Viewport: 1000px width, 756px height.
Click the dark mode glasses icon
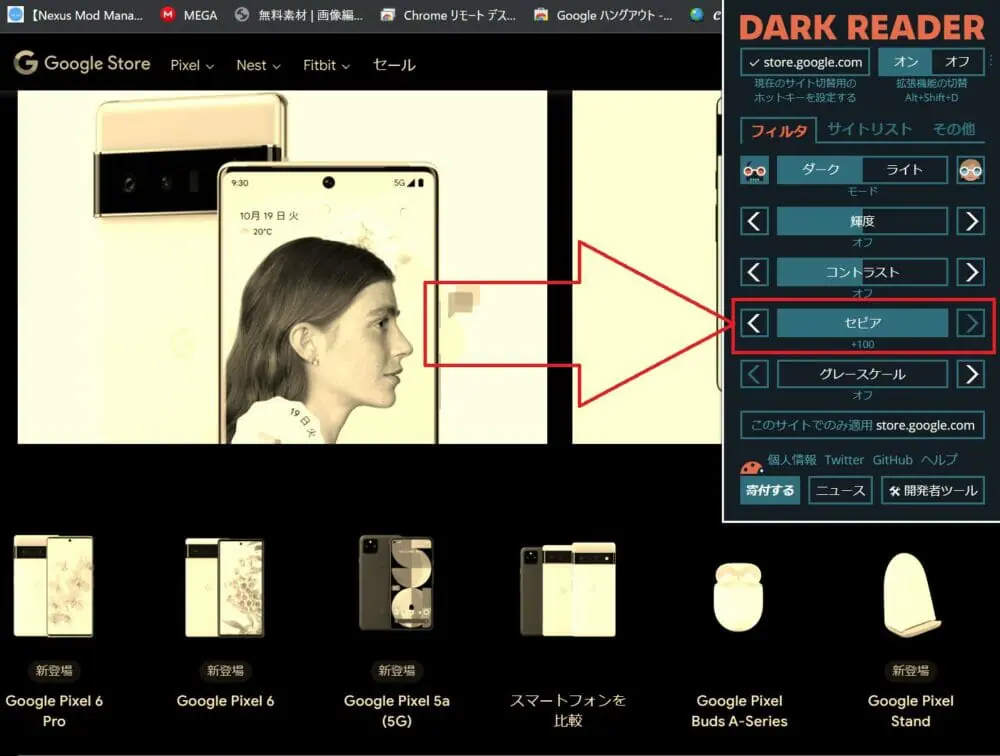pyautogui.click(x=754, y=170)
